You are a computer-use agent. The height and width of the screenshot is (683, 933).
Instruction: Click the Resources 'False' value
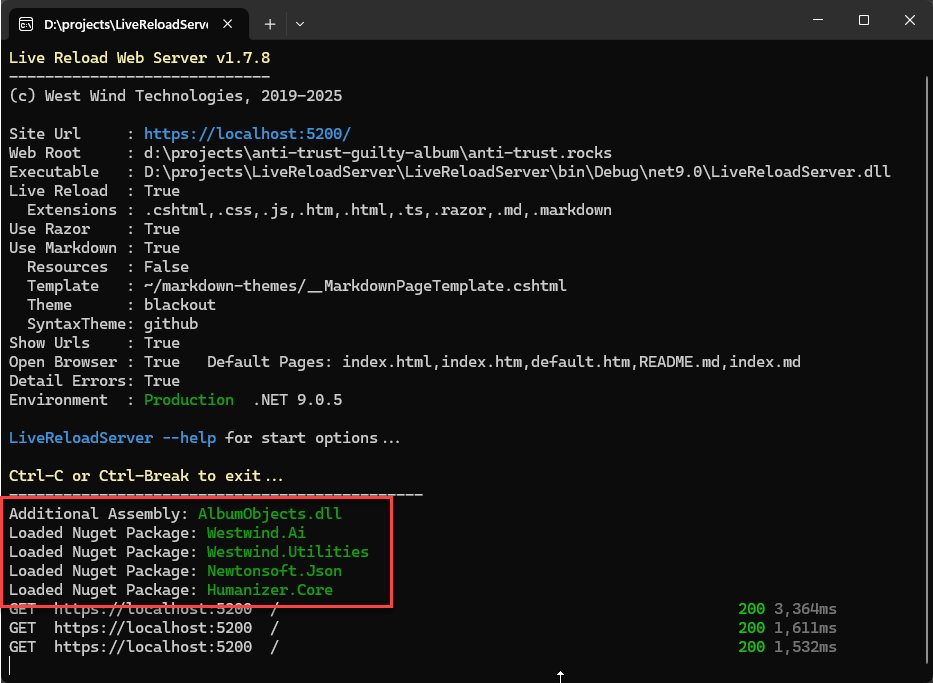coord(166,267)
